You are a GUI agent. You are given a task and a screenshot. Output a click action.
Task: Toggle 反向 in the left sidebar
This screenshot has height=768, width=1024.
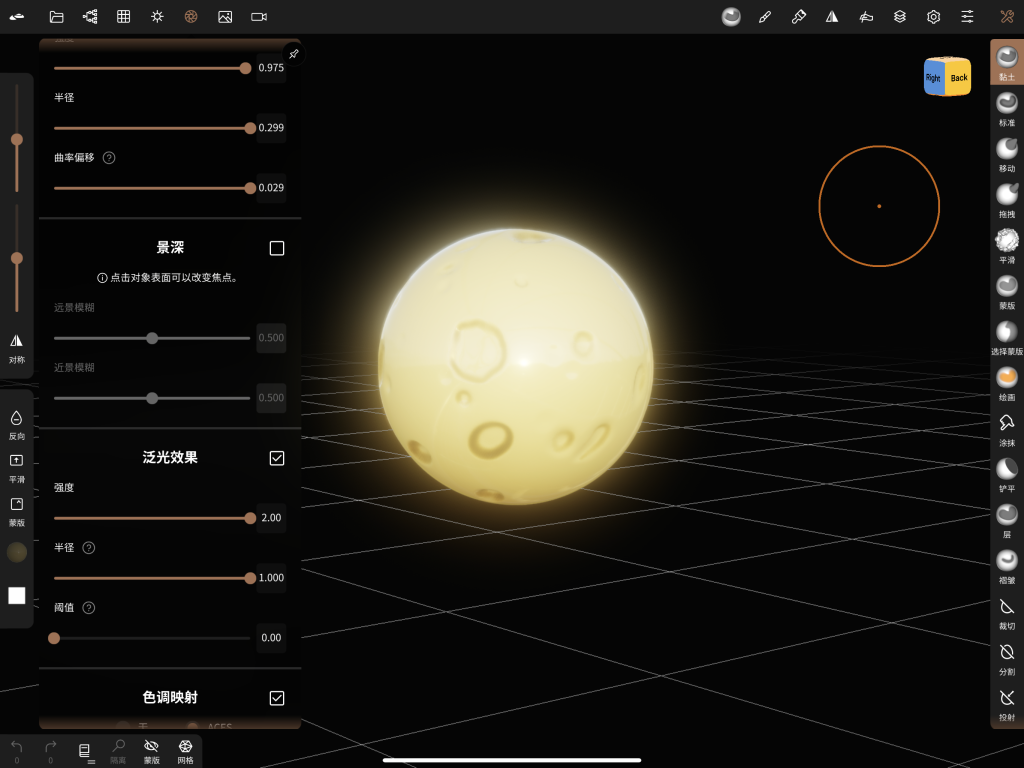[17, 425]
